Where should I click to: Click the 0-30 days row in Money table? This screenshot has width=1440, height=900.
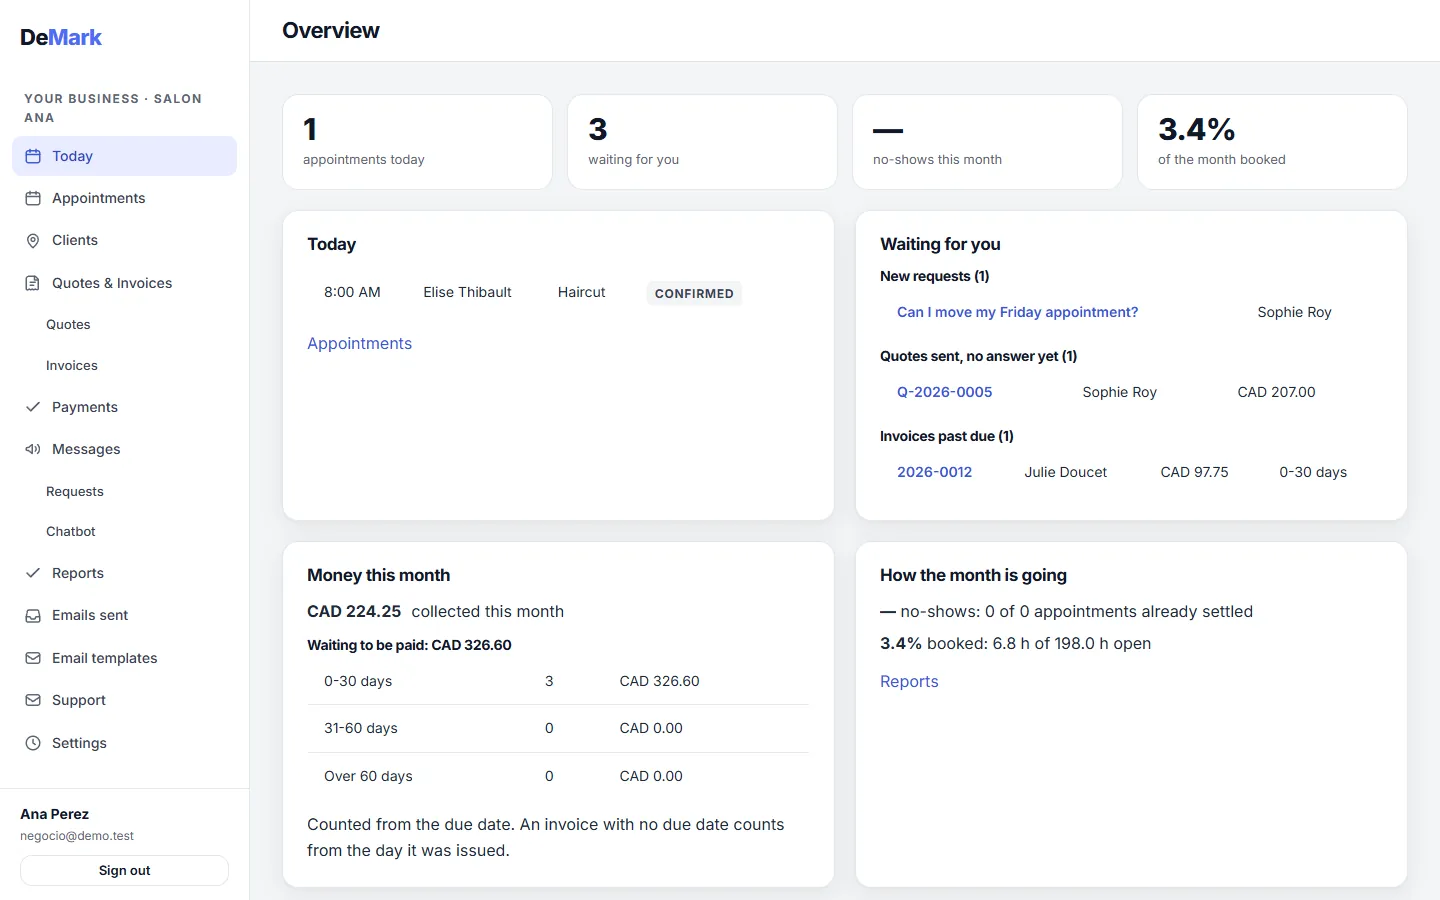[x=558, y=681]
